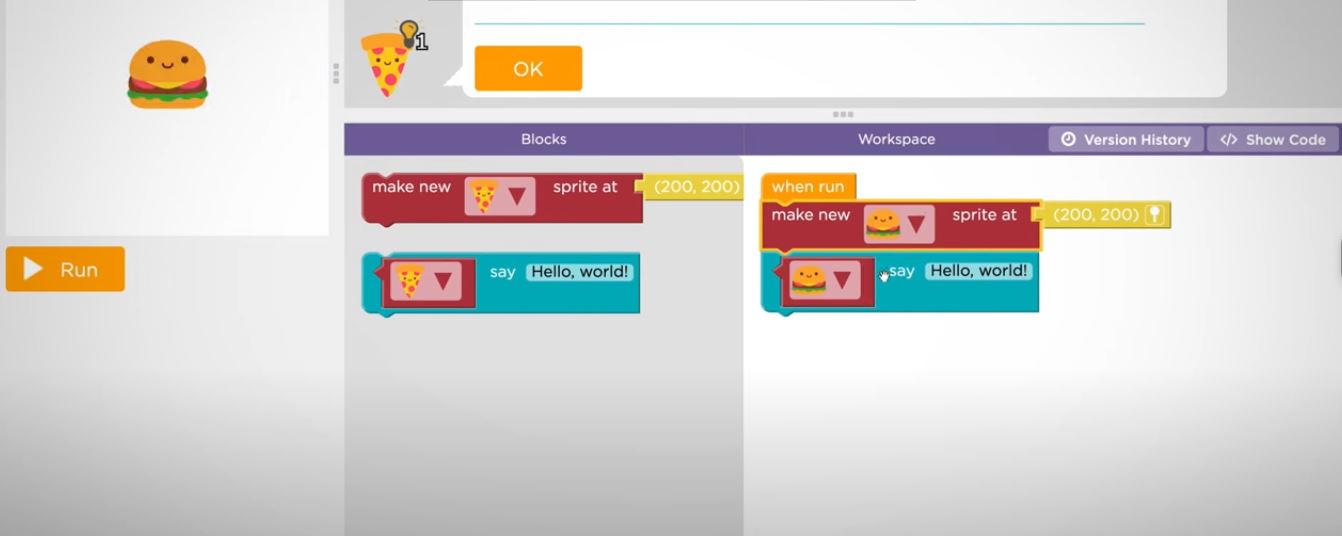Click the clock icon on Version History
Image resolution: width=1342 pixels, height=536 pixels.
click(x=1068, y=140)
